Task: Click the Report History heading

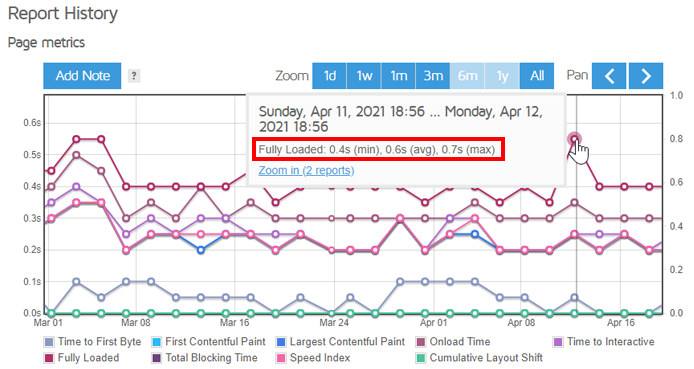Action: tap(63, 14)
